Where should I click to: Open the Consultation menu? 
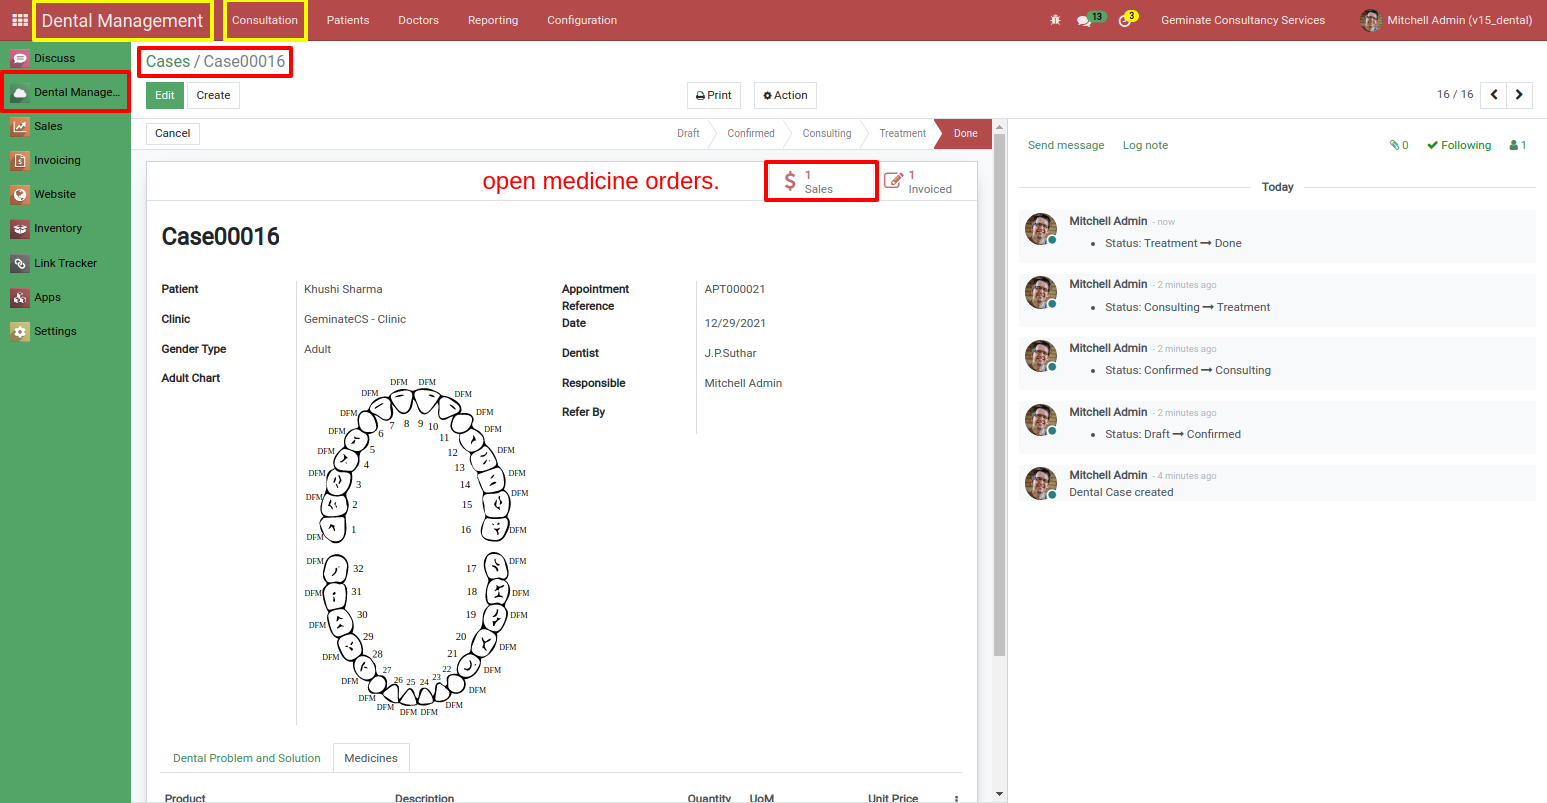[264, 19]
